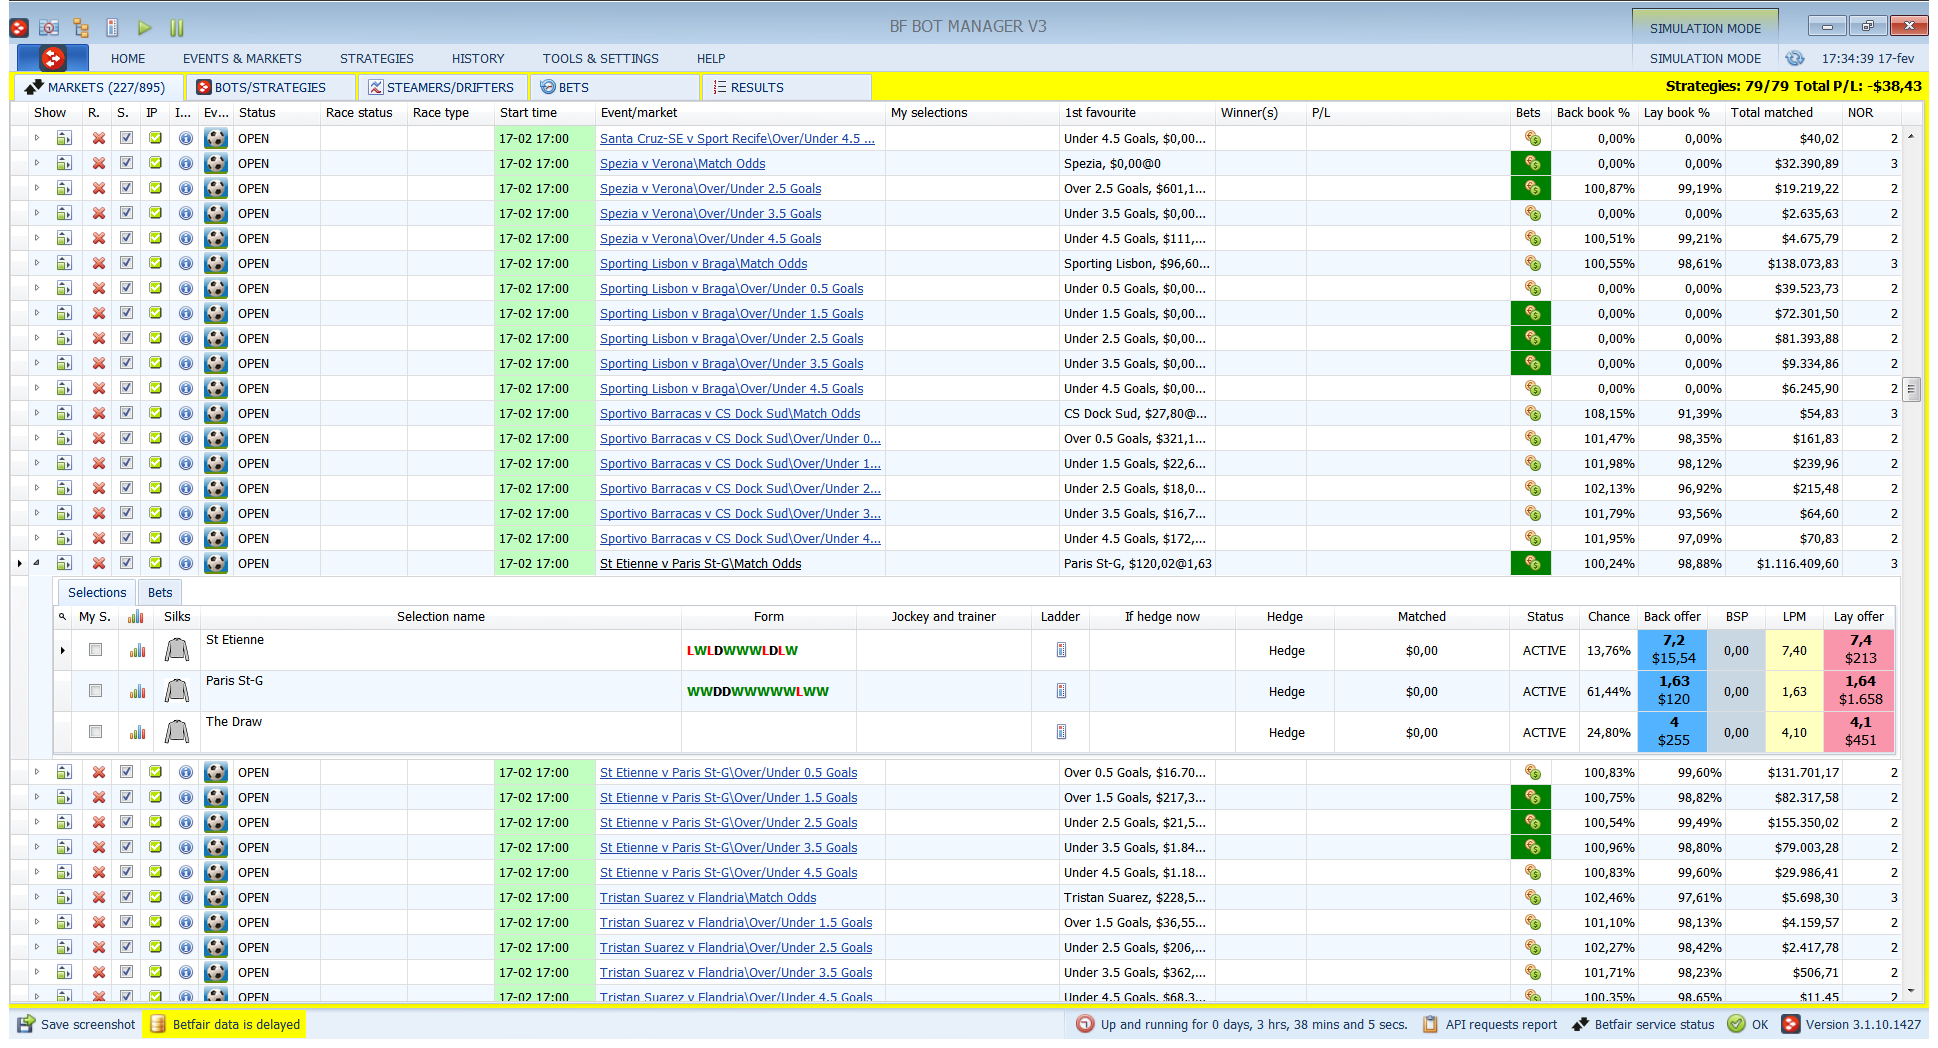
Task: Remove Spezia v Verona Match Odds with its red X
Action: pyautogui.click(x=99, y=163)
